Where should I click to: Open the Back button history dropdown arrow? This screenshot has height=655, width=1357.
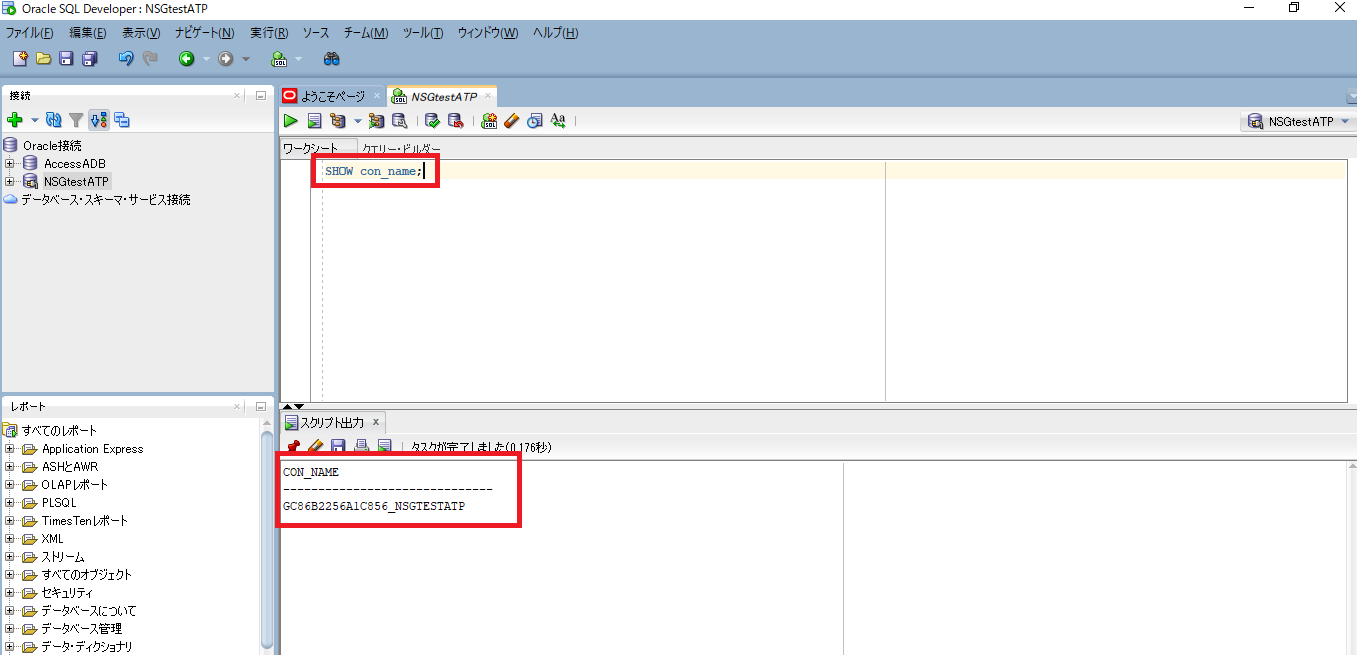(x=206, y=60)
